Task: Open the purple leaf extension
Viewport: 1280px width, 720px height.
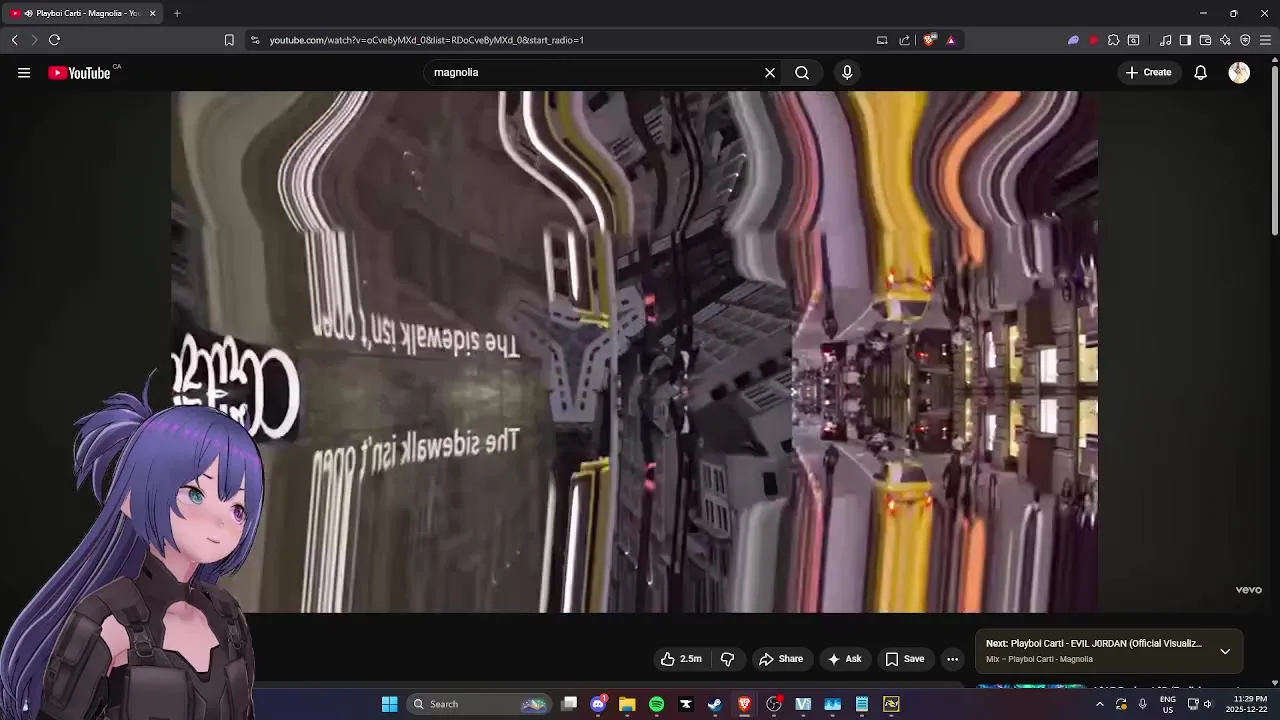Action: pyautogui.click(x=1073, y=40)
